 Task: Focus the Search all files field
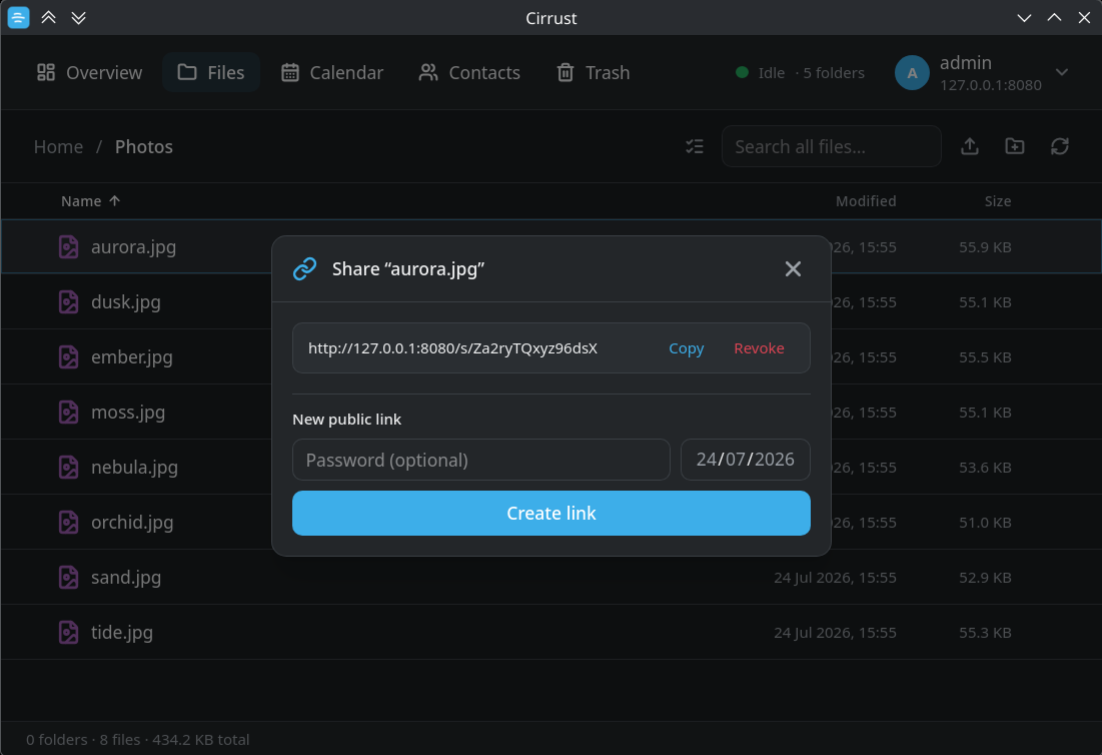[x=831, y=146]
